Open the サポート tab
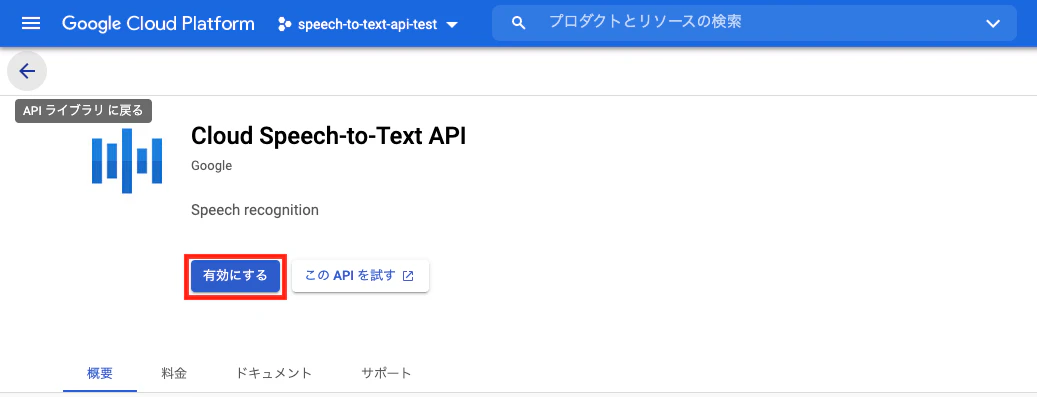The image size is (1037, 397). click(386, 373)
